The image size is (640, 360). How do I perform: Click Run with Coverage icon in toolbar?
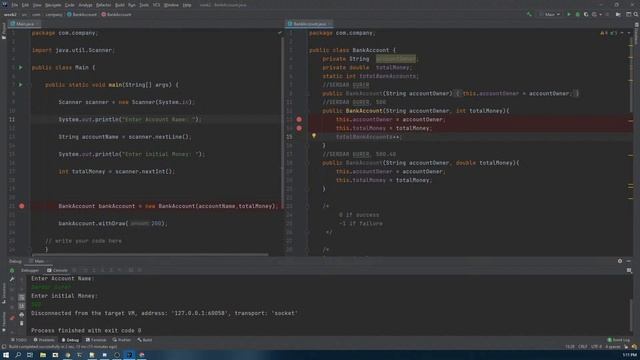(586, 14)
